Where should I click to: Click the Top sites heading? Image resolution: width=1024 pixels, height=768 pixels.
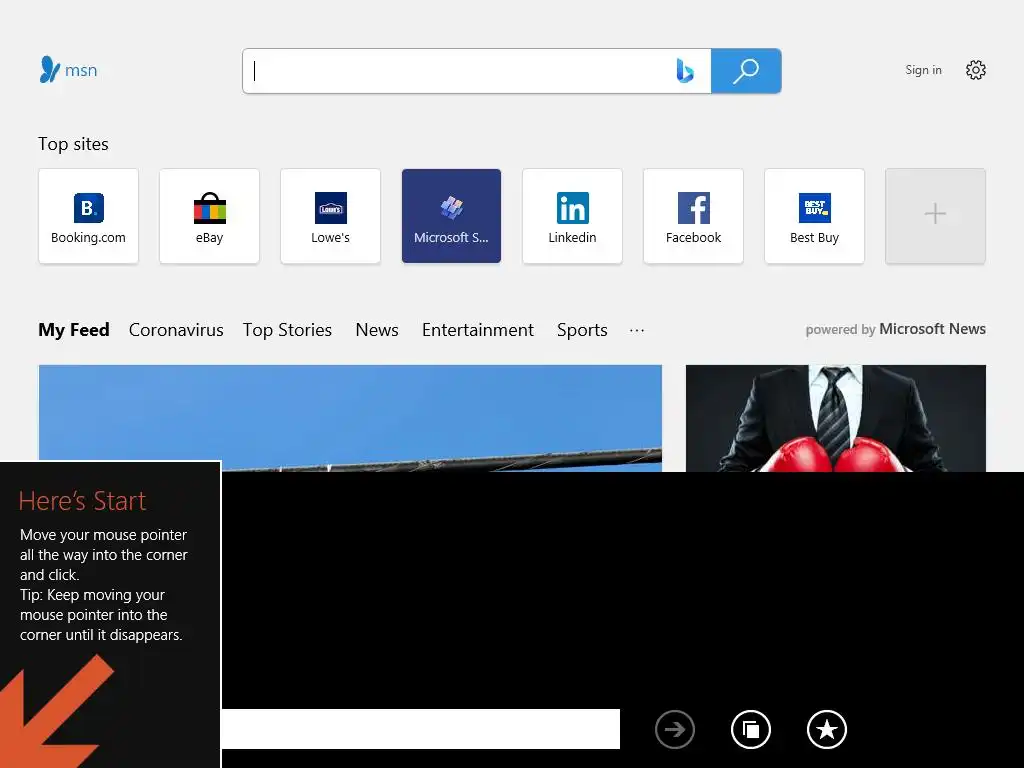(73, 144)
